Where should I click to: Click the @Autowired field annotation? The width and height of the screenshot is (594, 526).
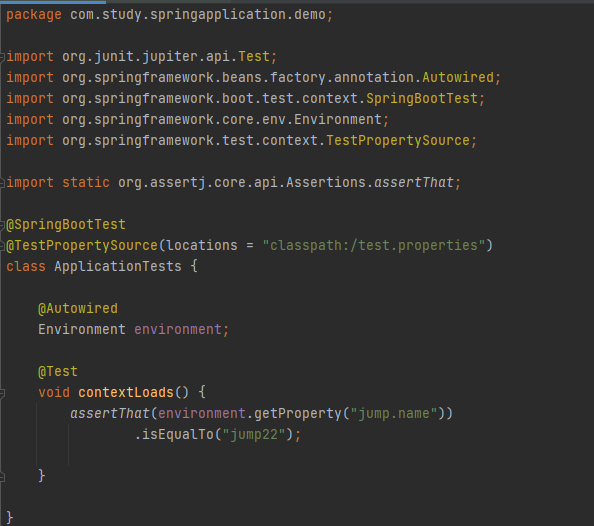(78, 308)
